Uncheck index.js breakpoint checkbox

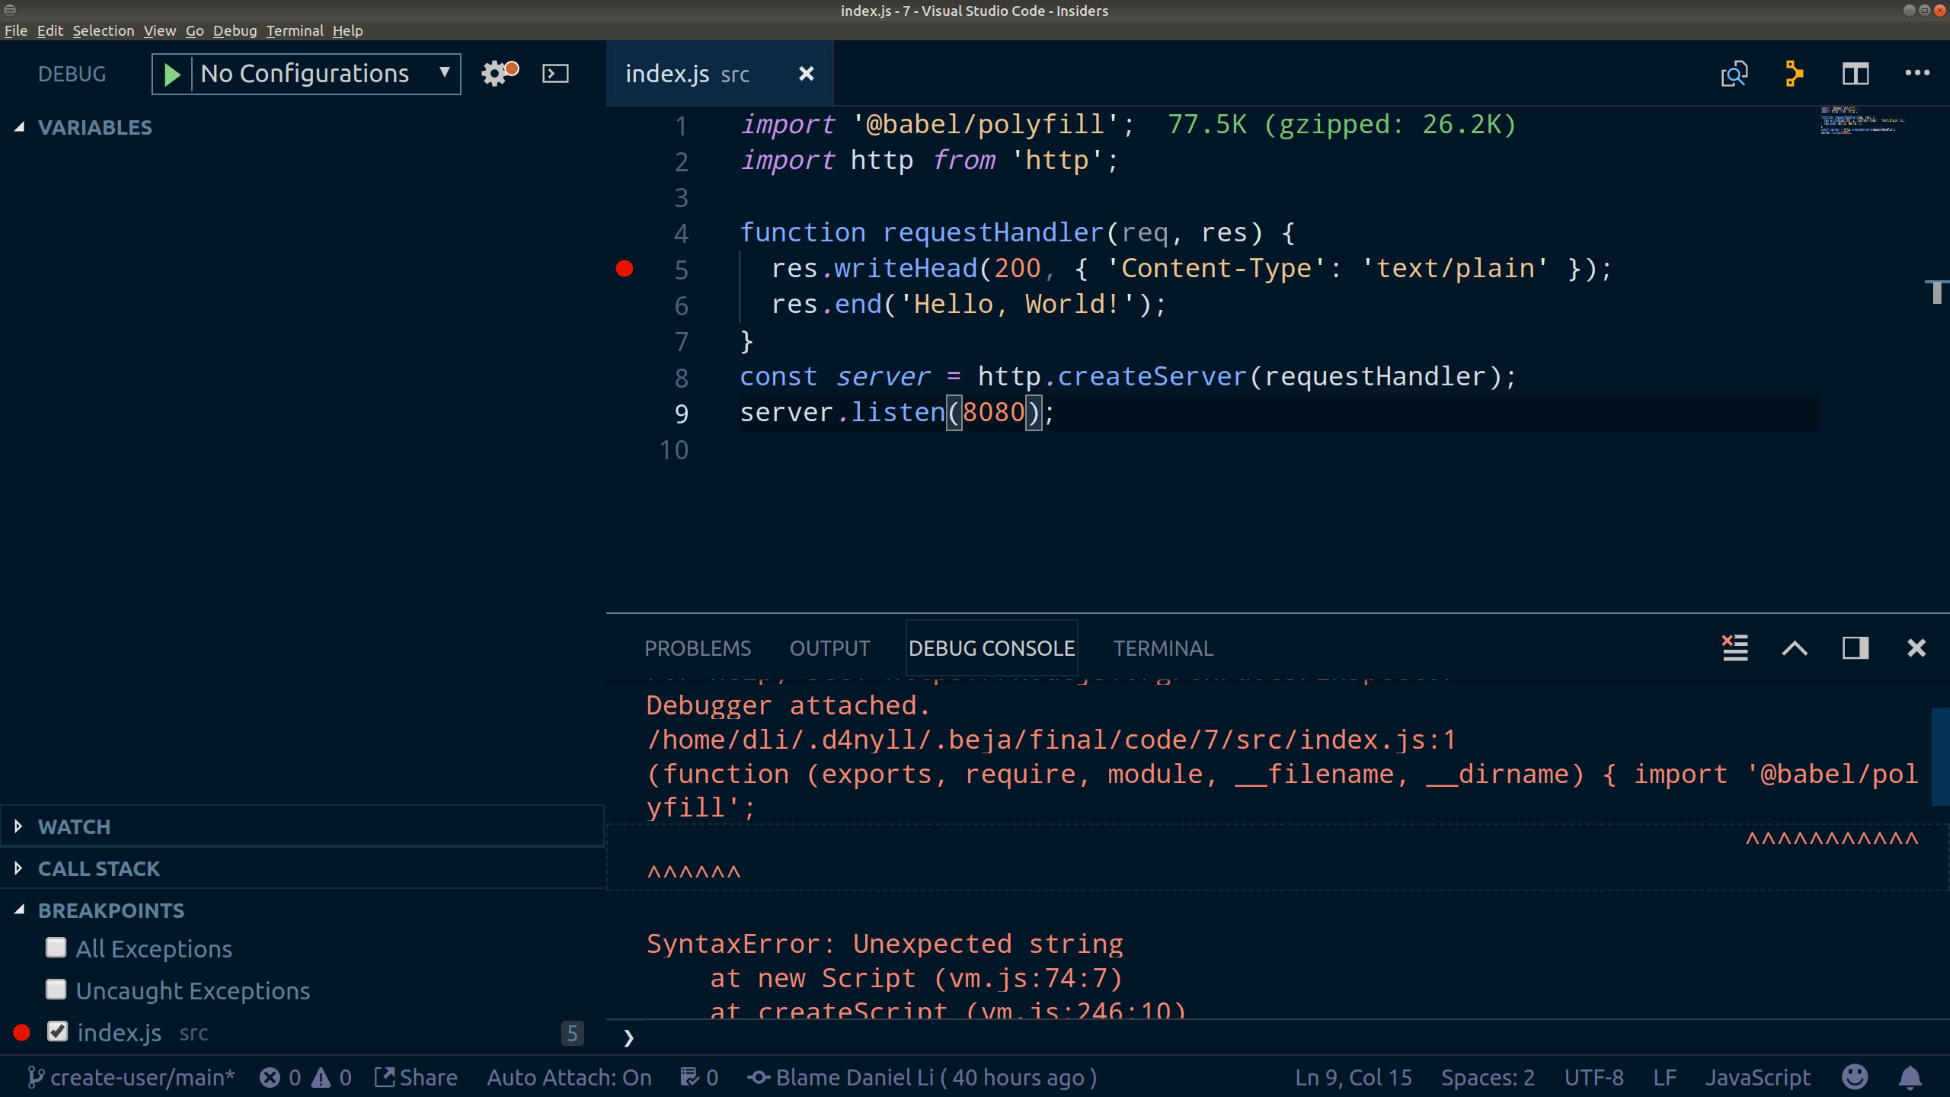click(x=58, y=1031)
